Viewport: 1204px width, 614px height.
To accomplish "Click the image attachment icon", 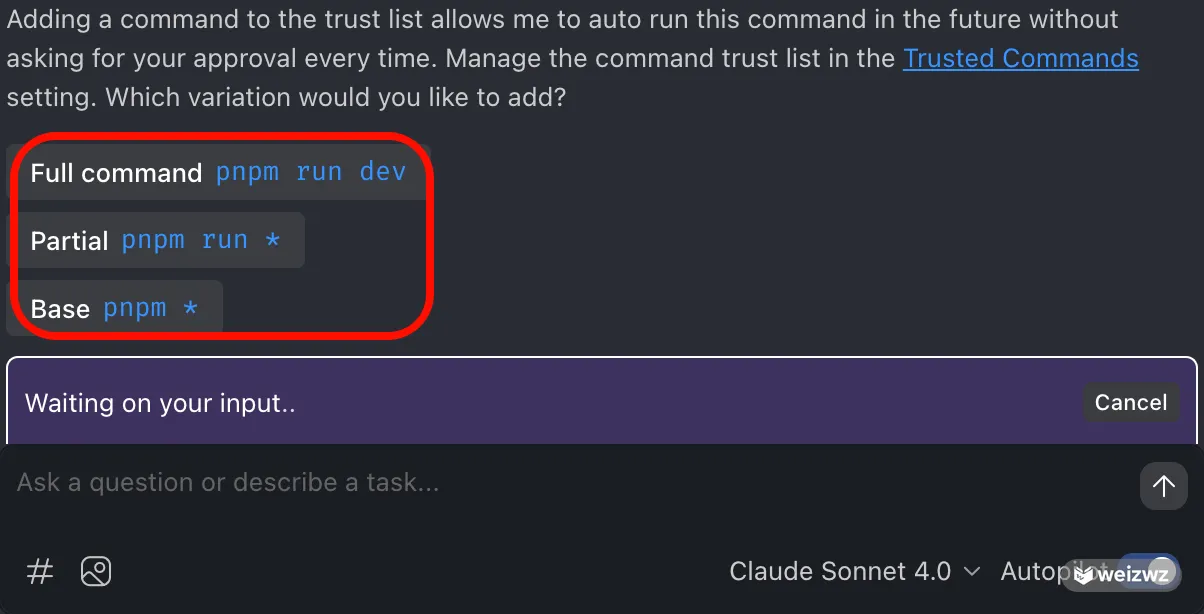I will click(95, 571).
